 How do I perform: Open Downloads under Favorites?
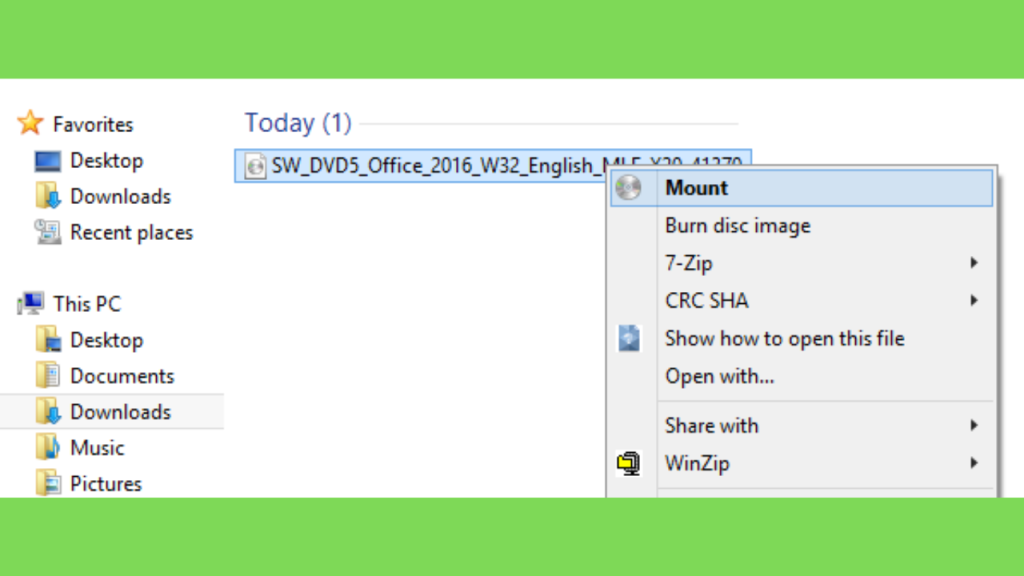tap(120, 197)
